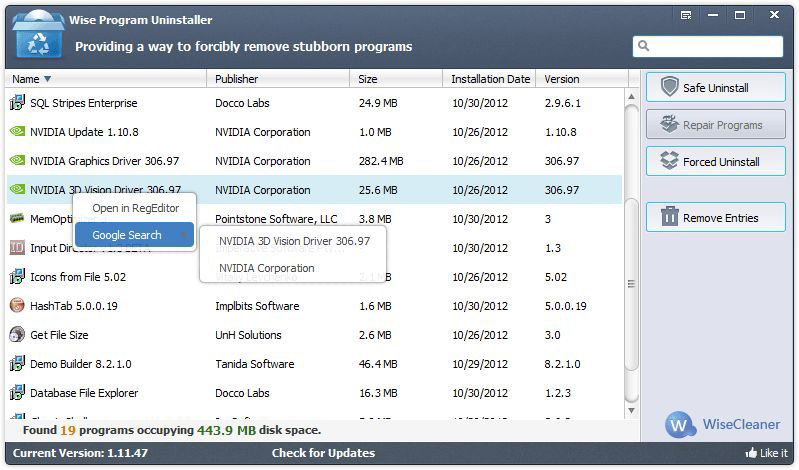The height and width of the screenshot is (470, 799).
Task: Click the Database File Explorer icon
Action: coord(17,393)
